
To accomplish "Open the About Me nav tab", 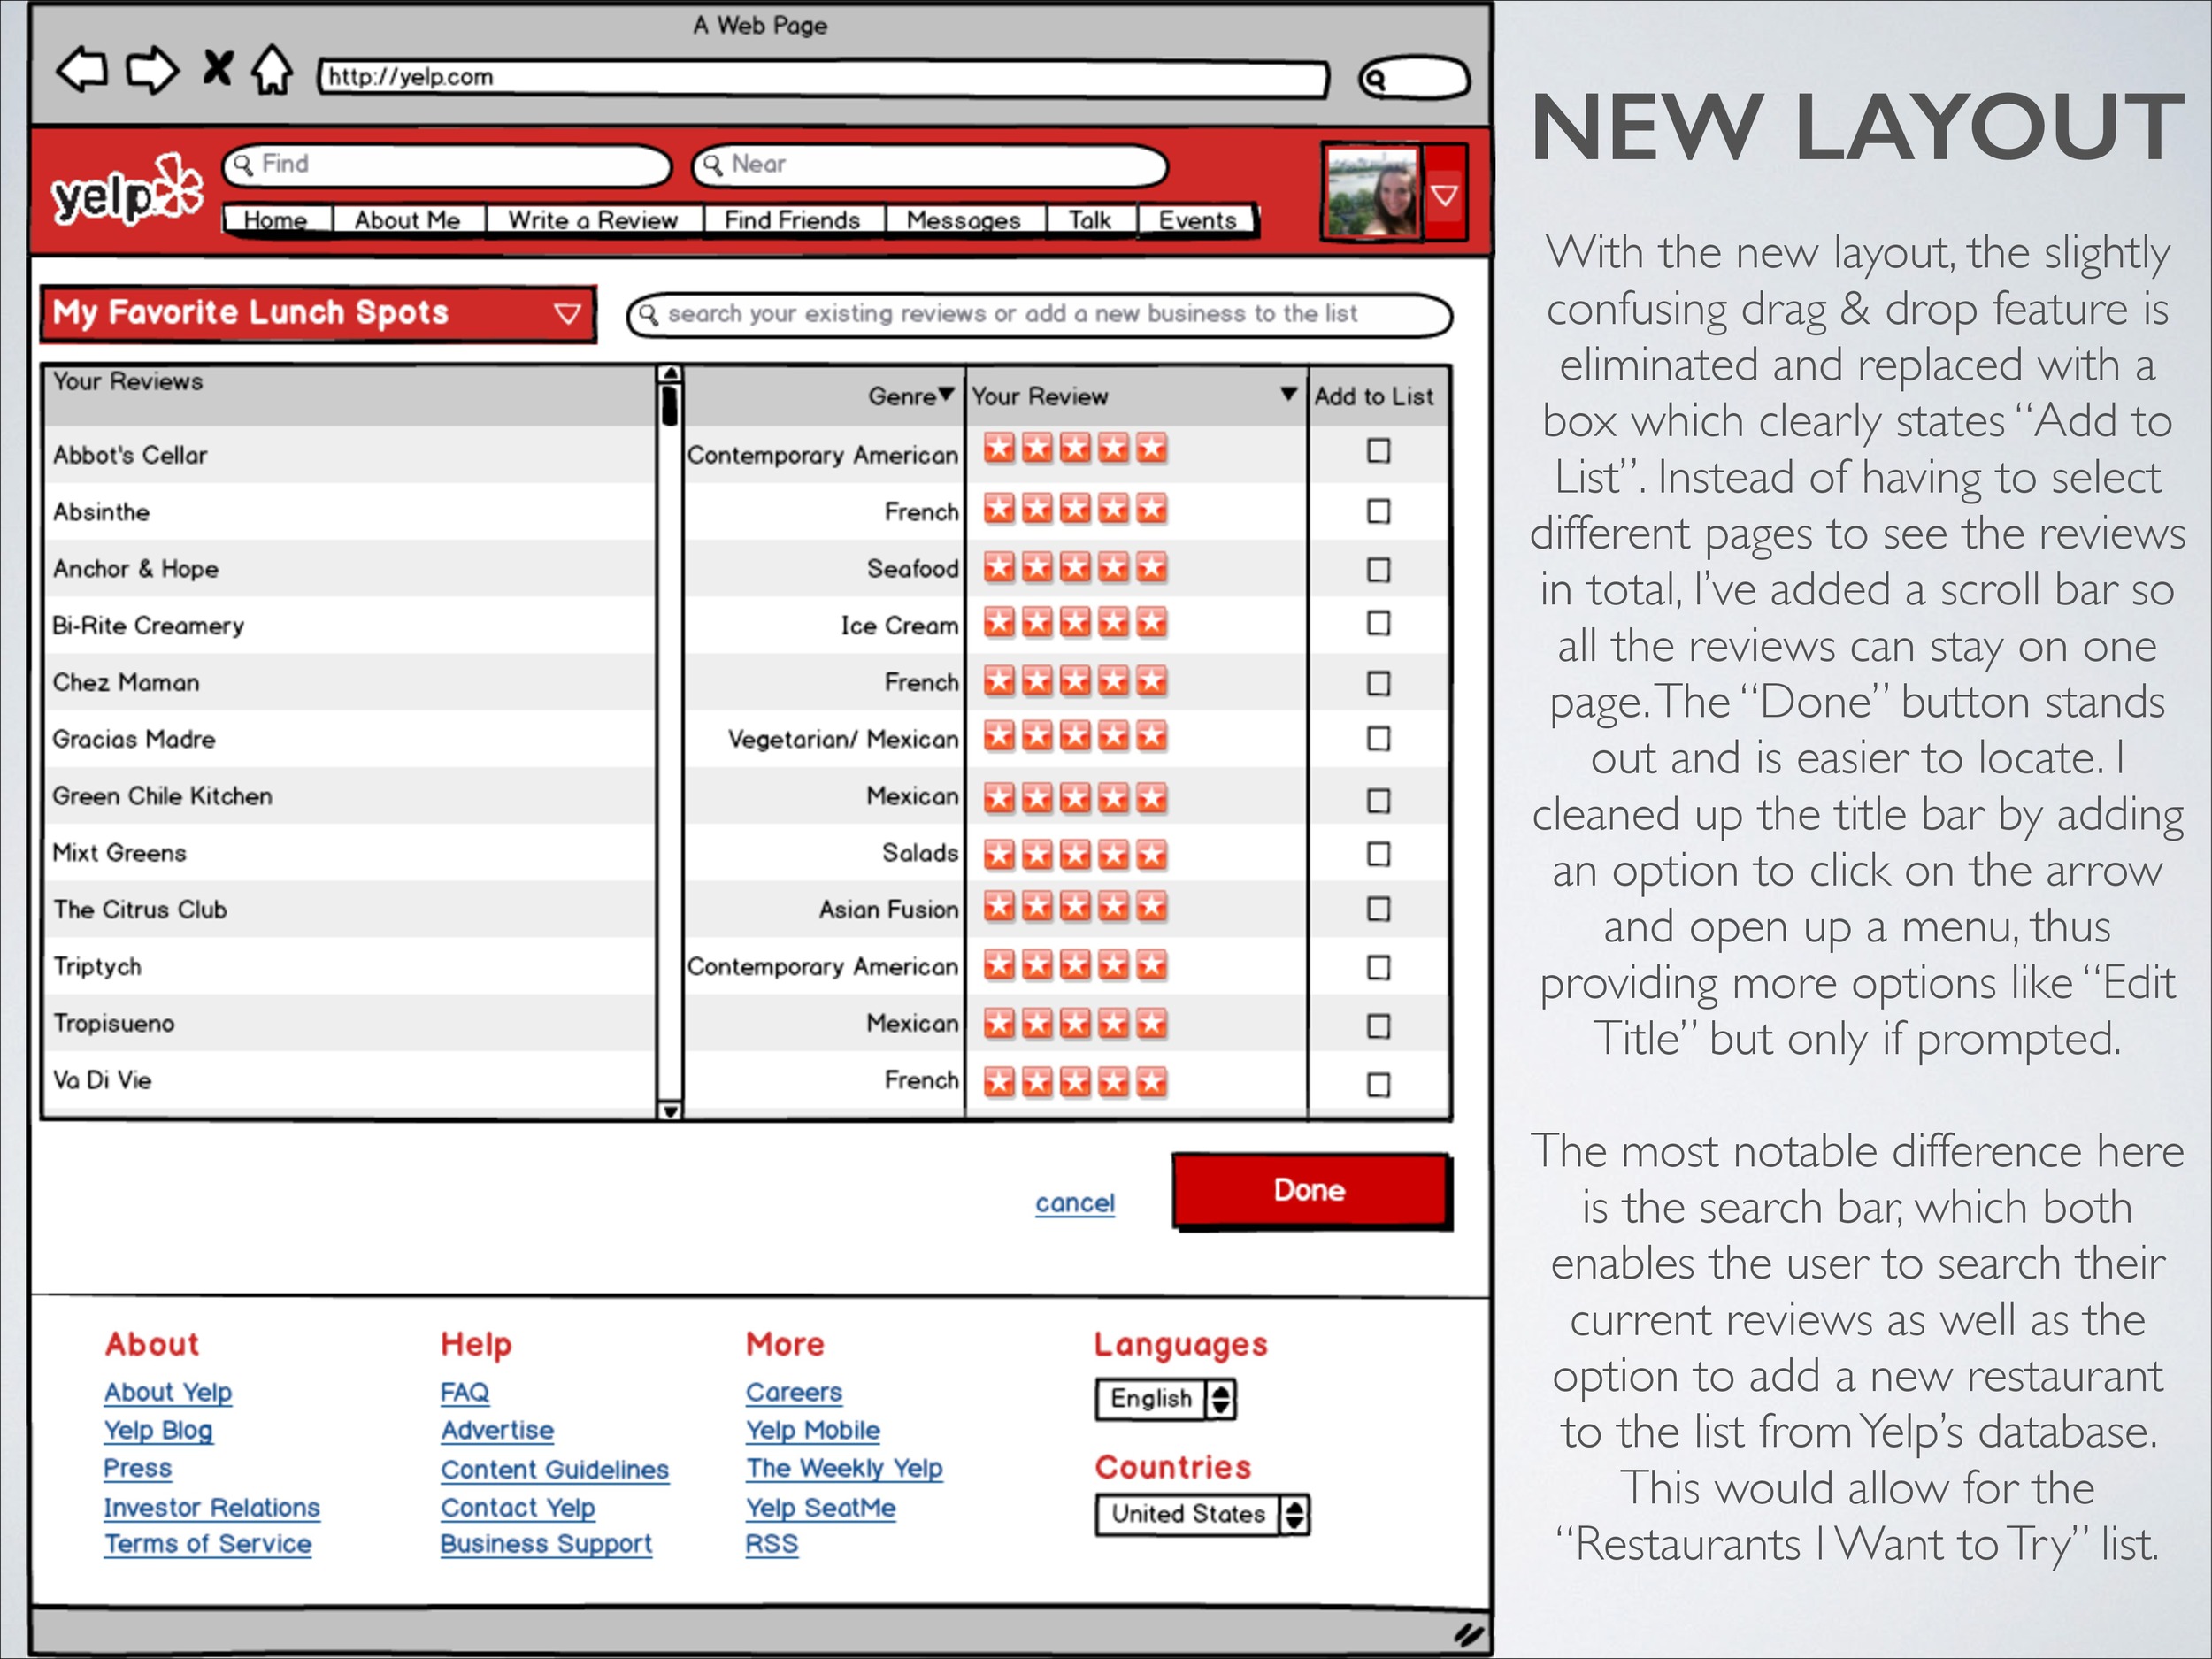I will (407, 219).
